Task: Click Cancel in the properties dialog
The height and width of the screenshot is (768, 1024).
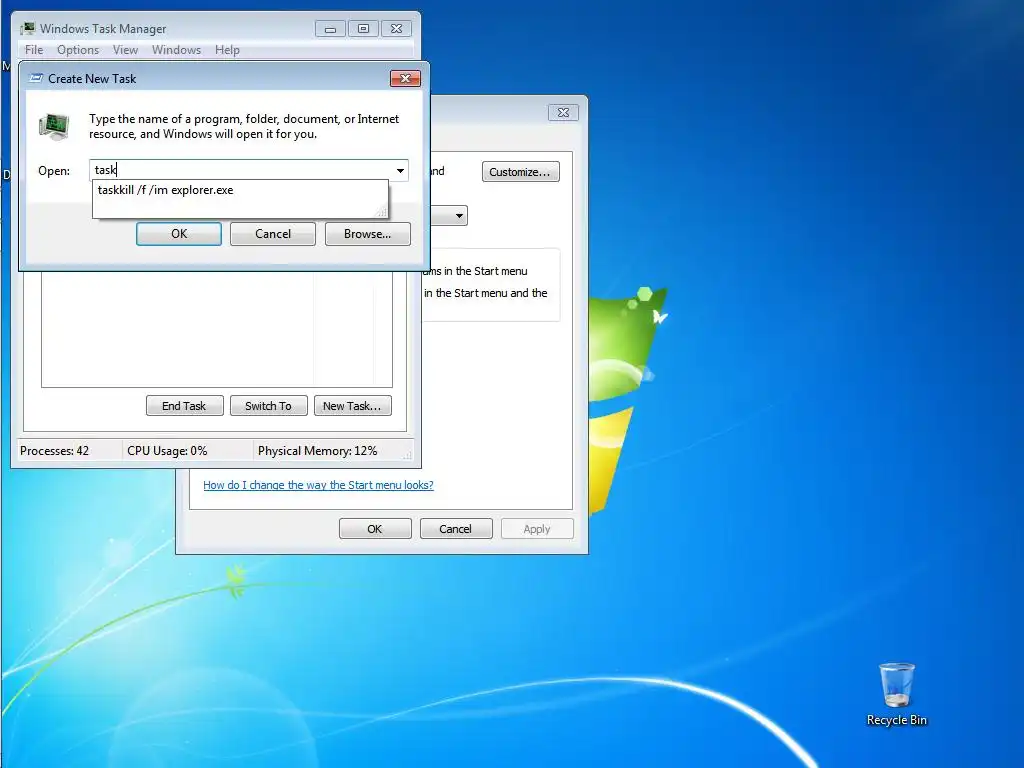Action: click(x=455, y=529)
